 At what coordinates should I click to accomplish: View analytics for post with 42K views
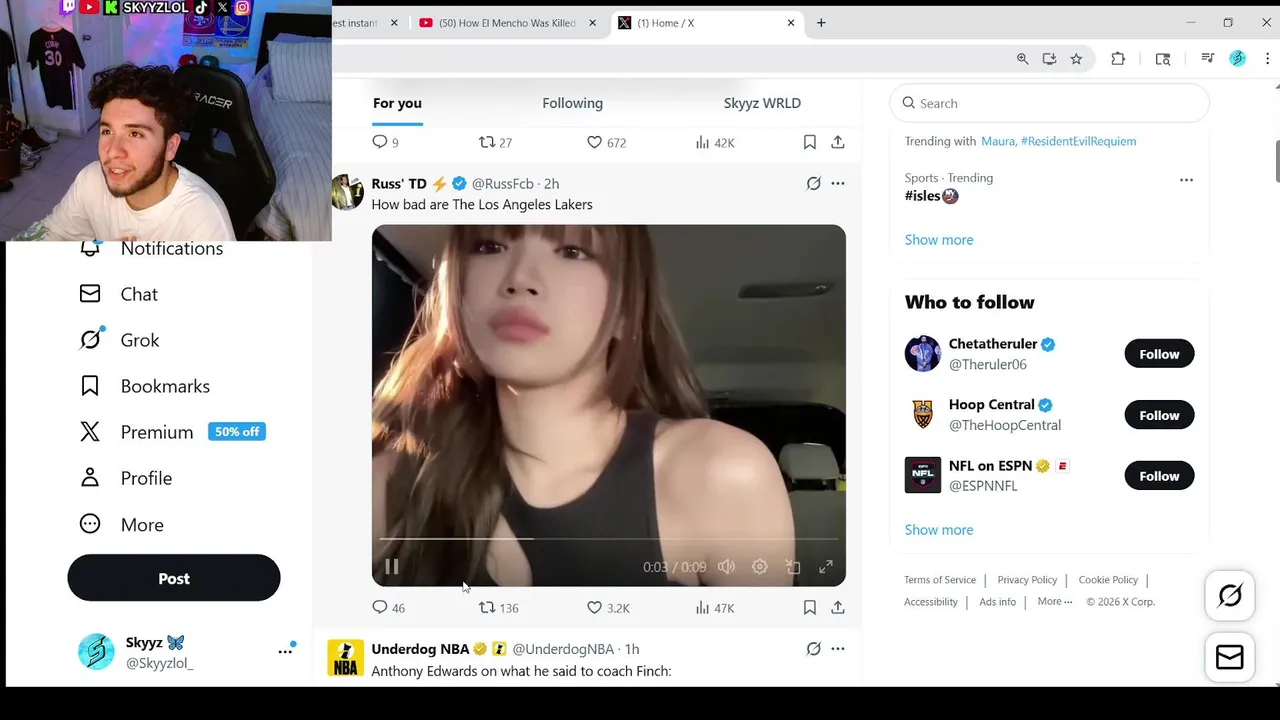click(x=715, y=143)
